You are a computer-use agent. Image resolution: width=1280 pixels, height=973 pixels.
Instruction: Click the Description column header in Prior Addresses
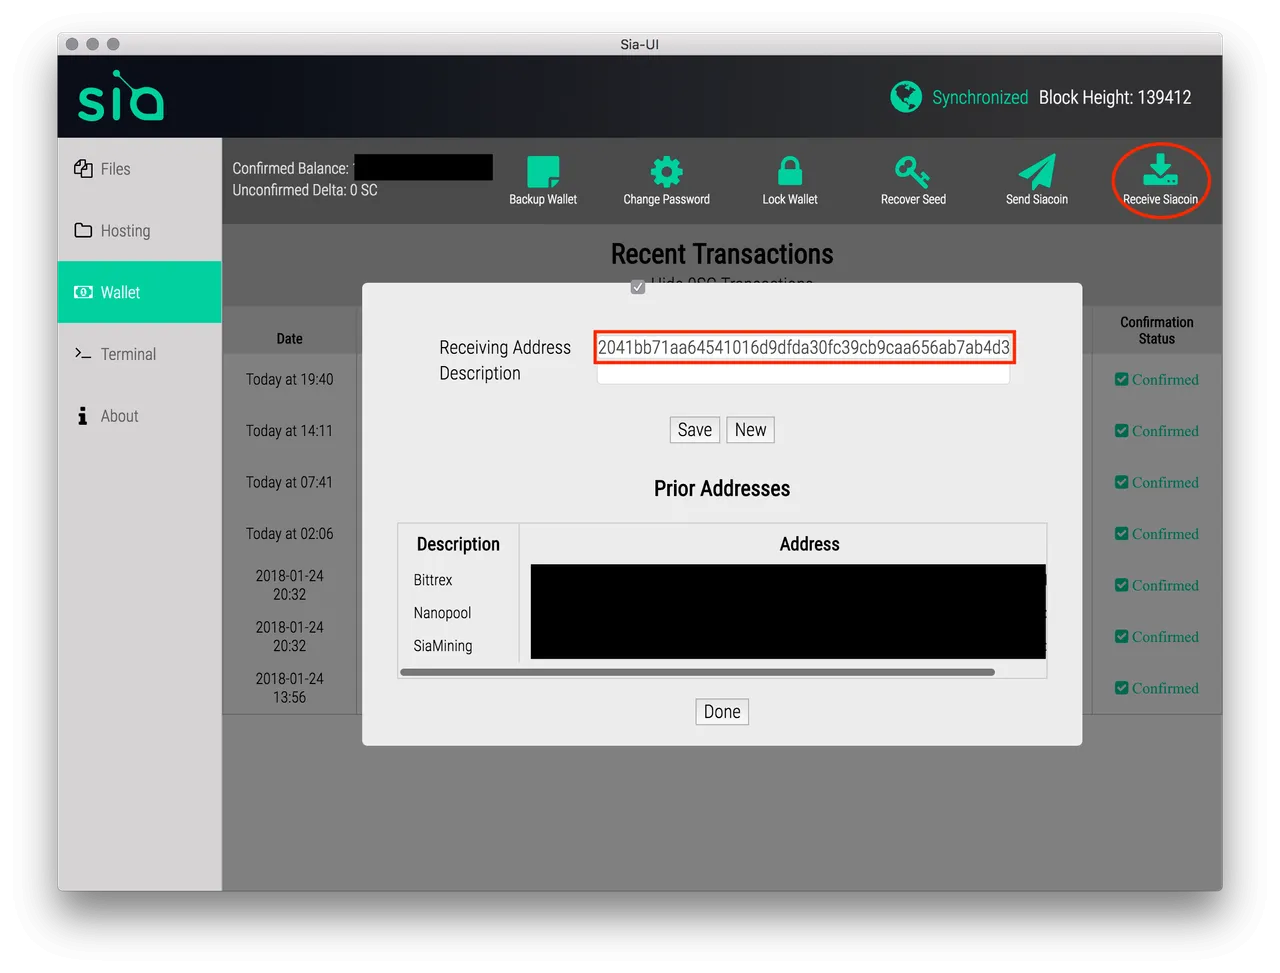point(458,544)
